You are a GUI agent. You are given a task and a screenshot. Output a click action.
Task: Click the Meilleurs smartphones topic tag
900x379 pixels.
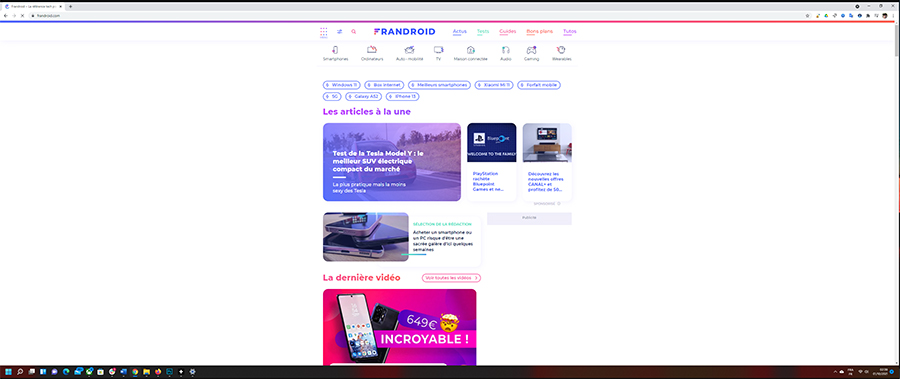point(439,85)
